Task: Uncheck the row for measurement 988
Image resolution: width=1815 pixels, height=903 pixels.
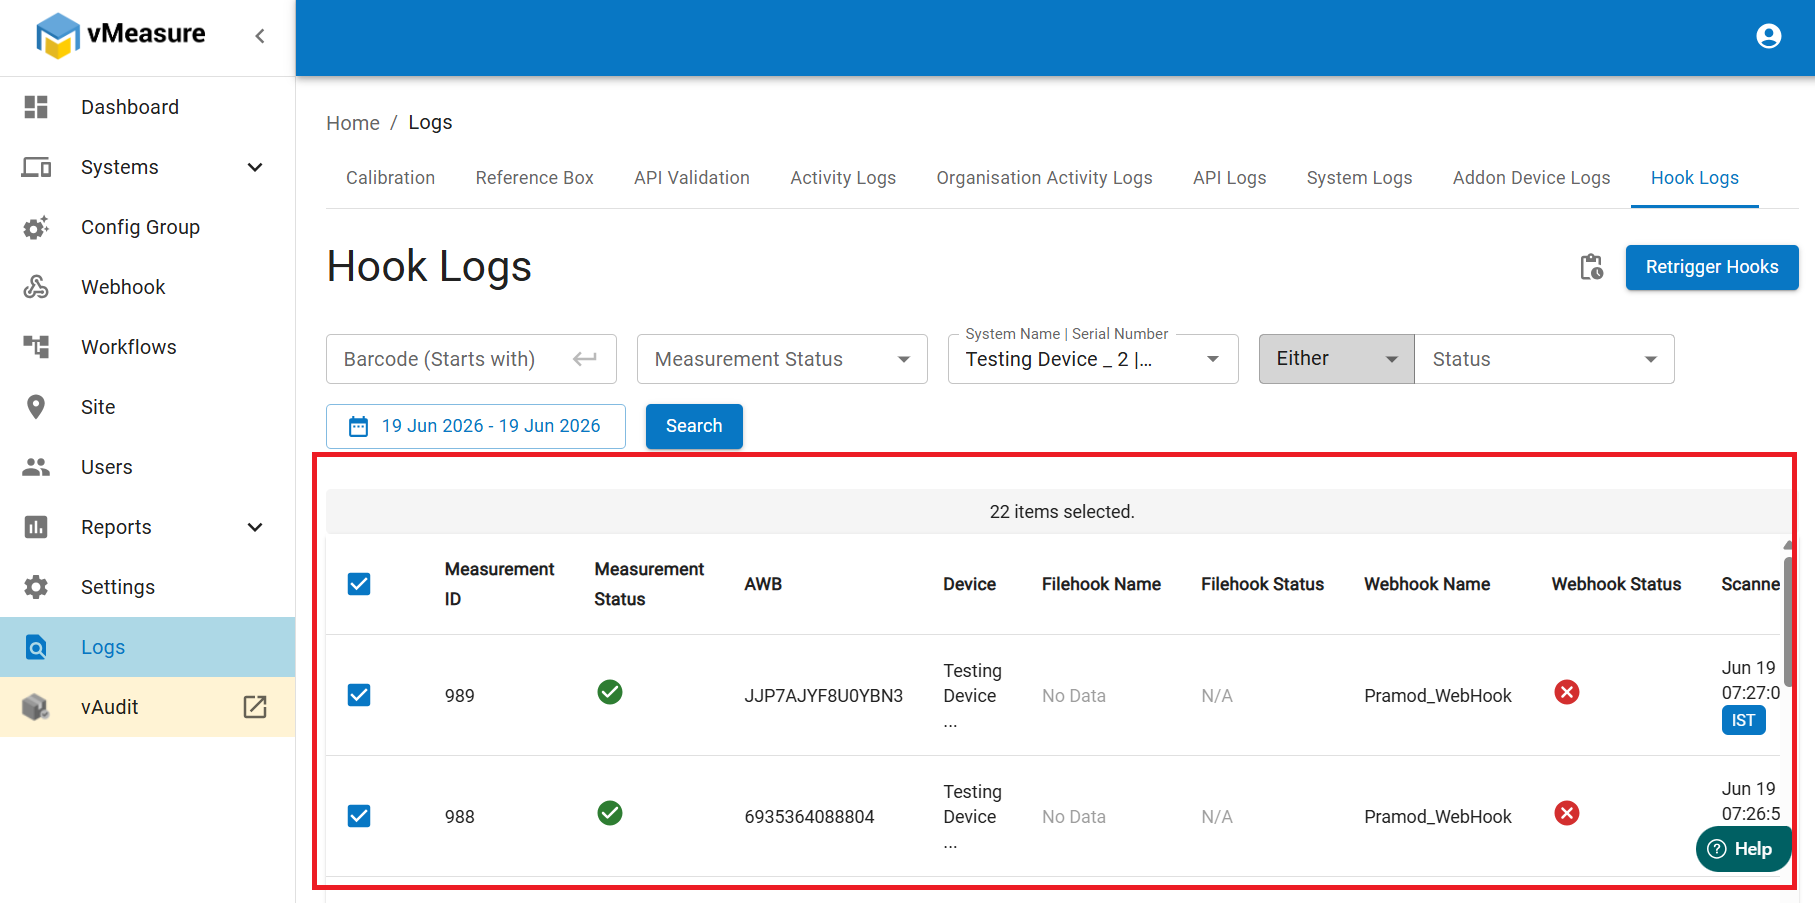Action: click(x=359, y=816)
